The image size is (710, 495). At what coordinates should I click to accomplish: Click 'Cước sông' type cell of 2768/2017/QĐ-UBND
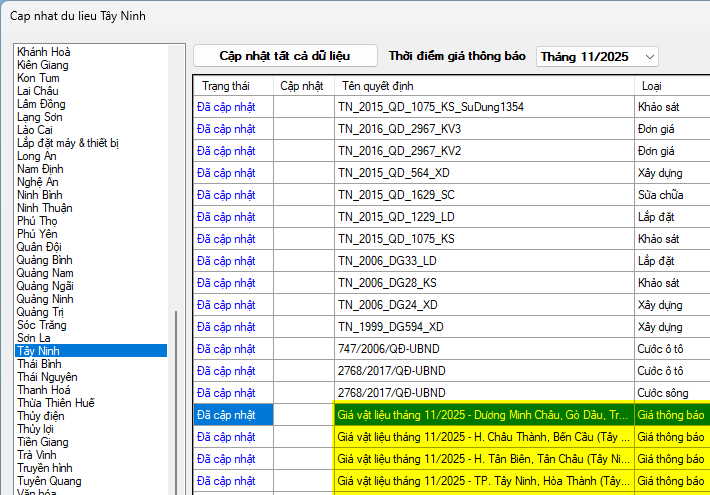[665, 393]
